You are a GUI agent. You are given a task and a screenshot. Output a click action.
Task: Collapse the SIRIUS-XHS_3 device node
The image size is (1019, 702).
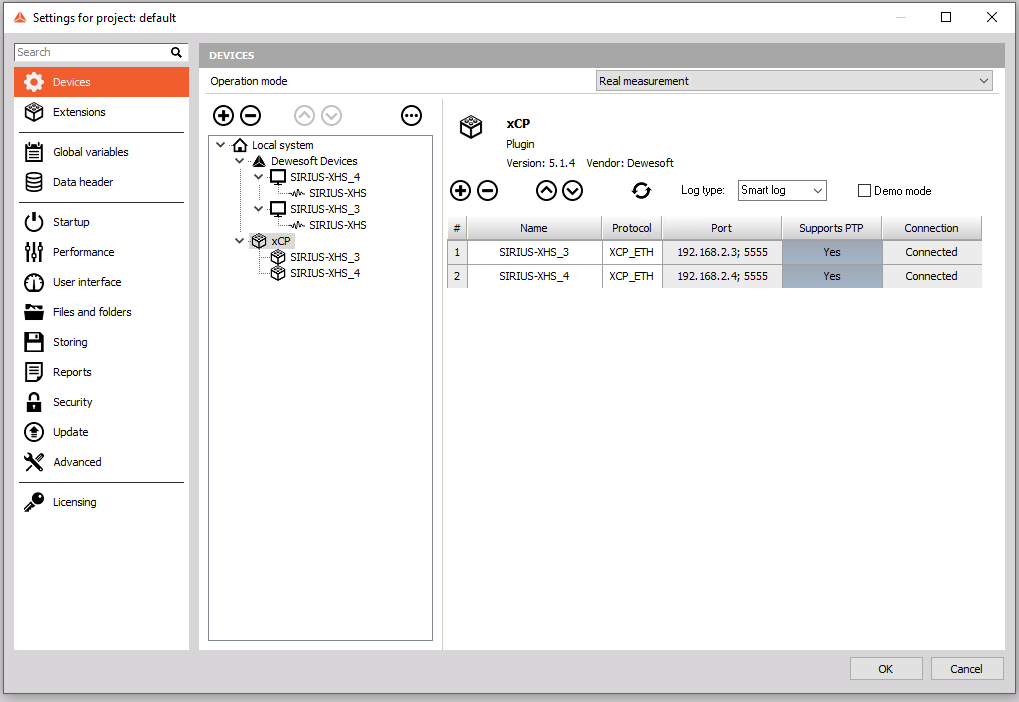point(258,209)
